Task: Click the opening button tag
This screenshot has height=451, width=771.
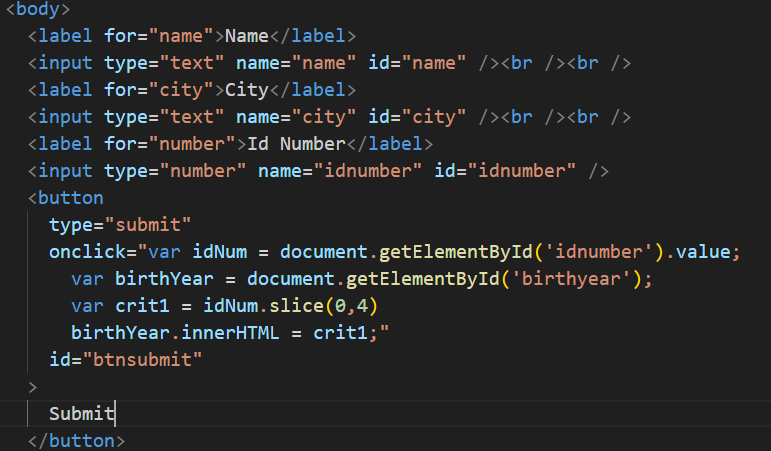Action: click(65, 198)
